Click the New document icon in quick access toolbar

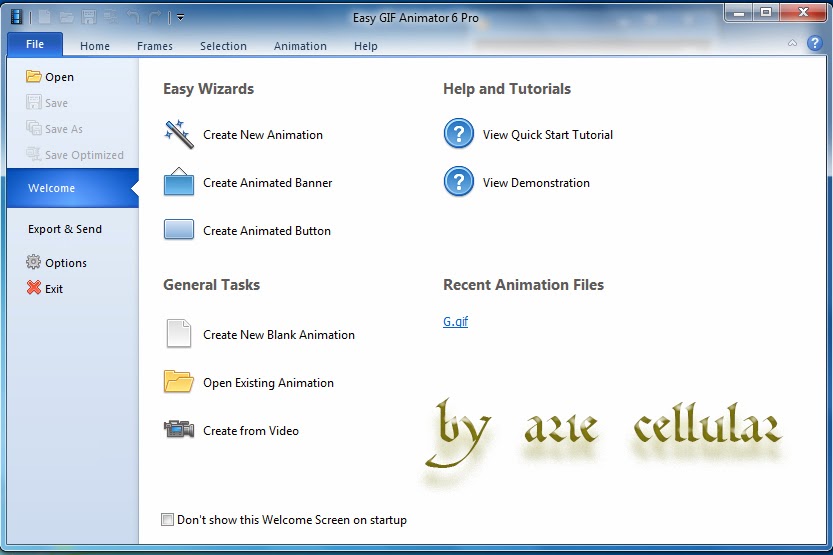[x=45, y=17]
